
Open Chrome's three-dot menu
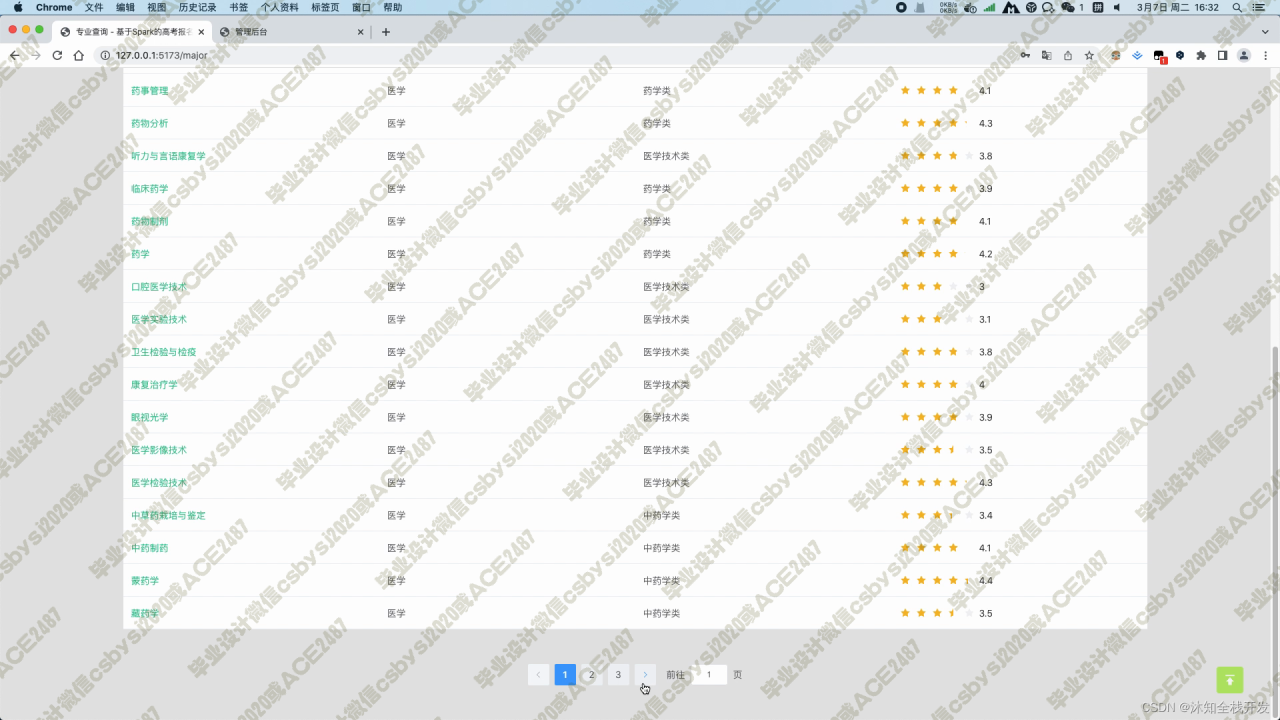coord(1265,55)
